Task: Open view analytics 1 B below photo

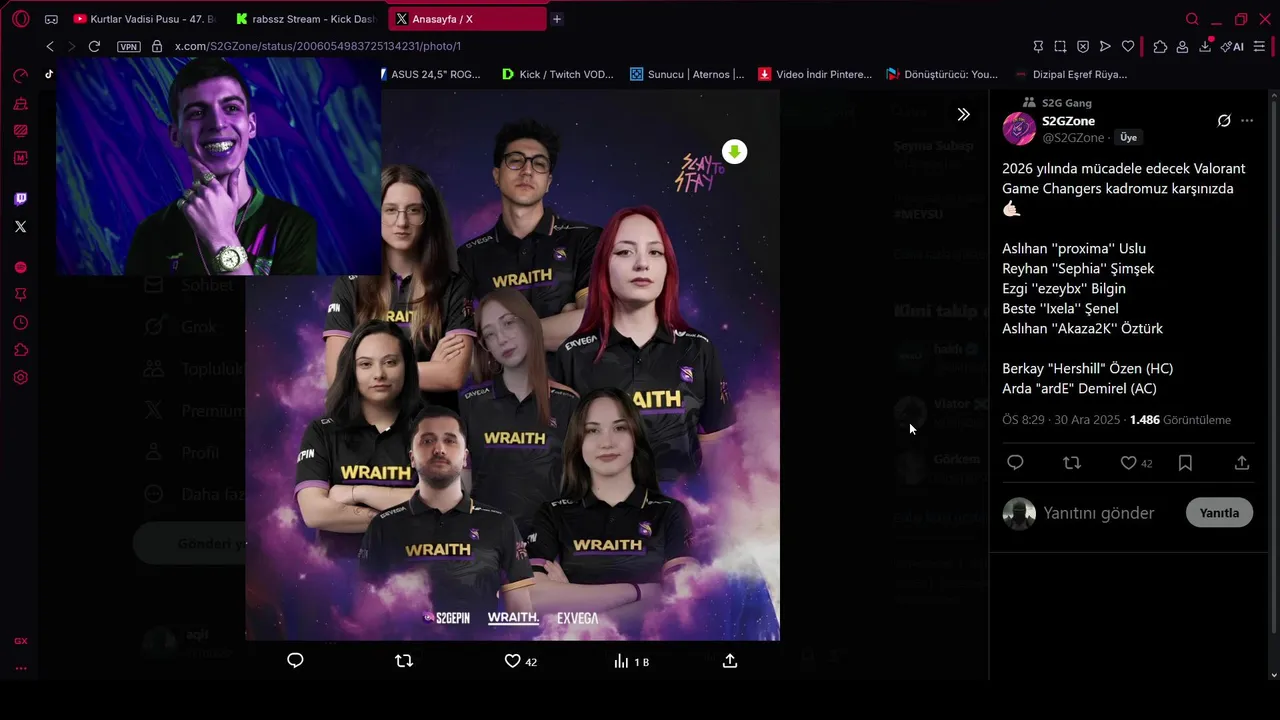Action: pos(631,661)
